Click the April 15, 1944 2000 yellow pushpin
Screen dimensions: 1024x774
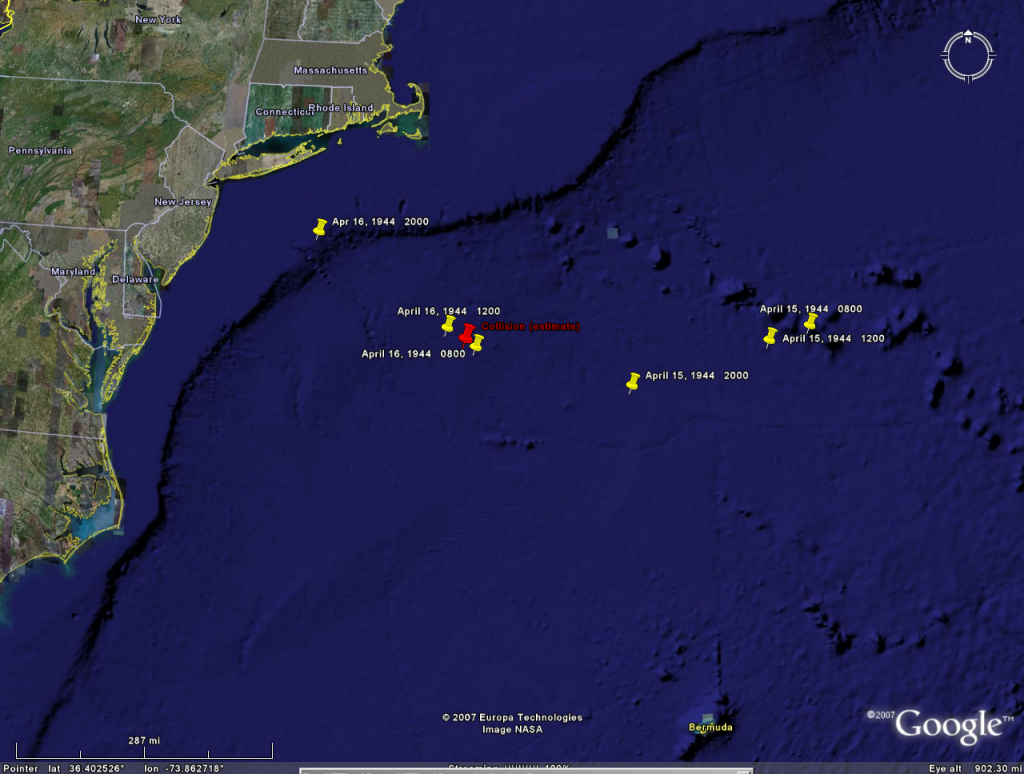pyautogui.click(x=633, y=381)
